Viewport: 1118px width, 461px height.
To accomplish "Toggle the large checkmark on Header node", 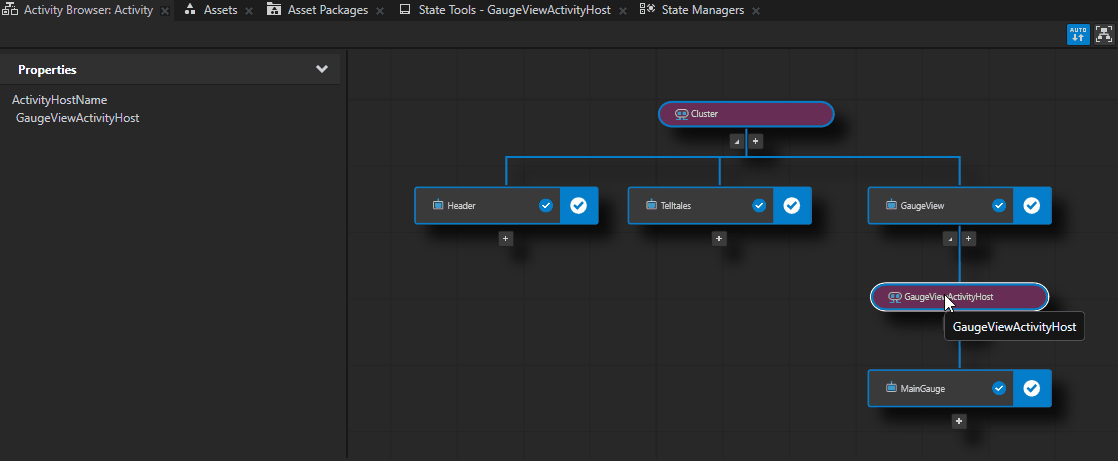I will point(578,205).
